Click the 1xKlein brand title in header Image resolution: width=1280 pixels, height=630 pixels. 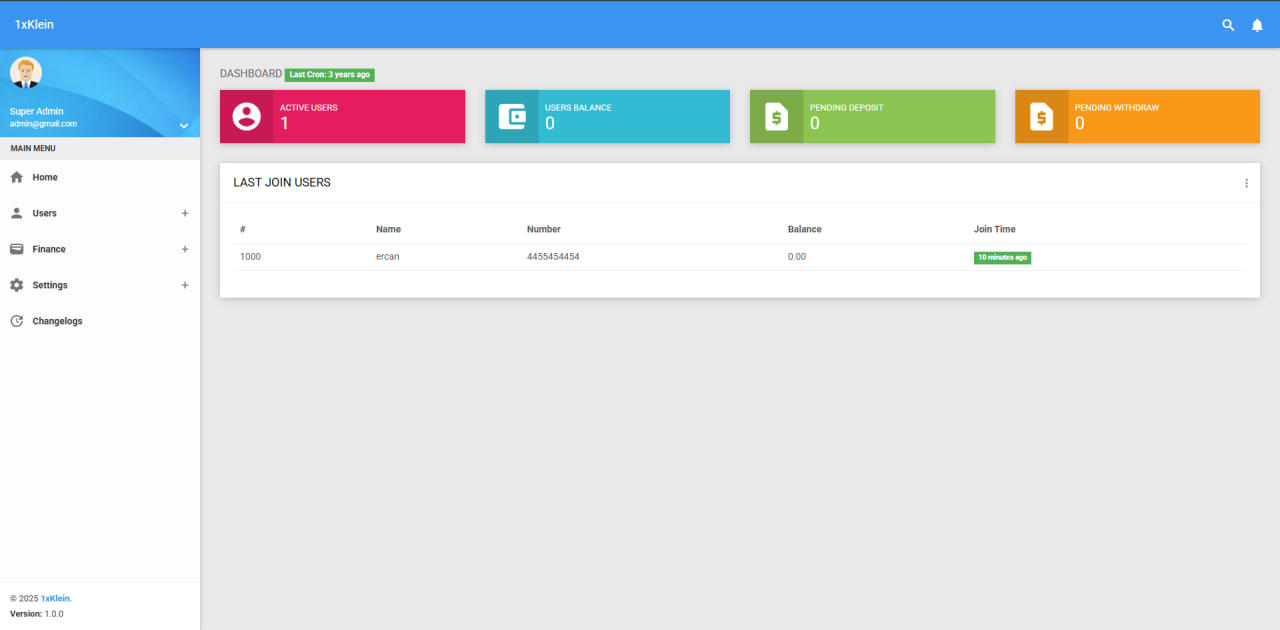(34, 25)
